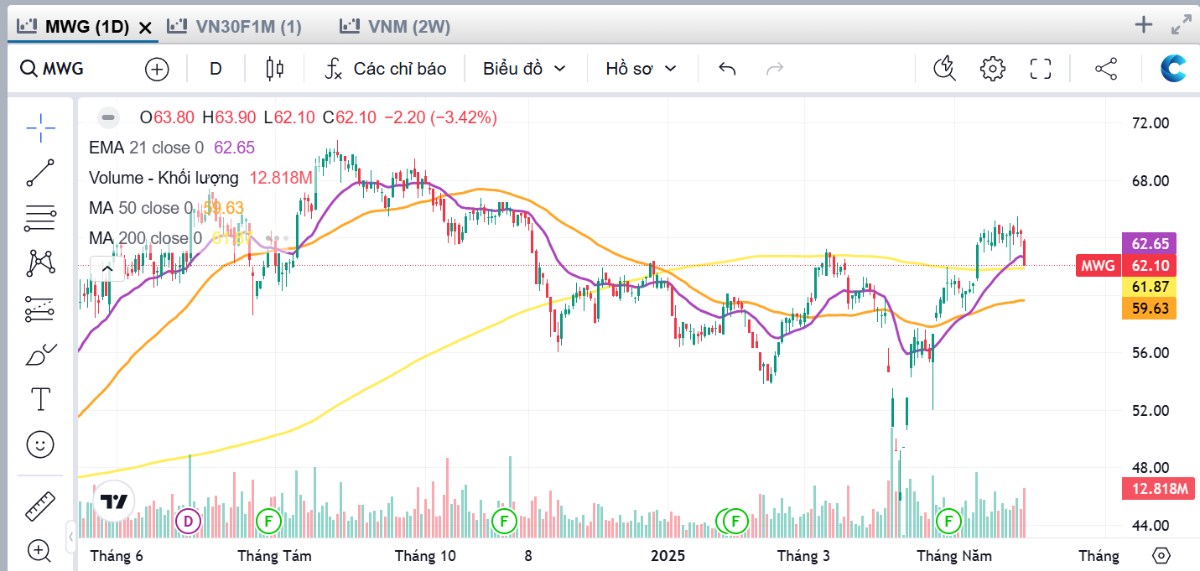Click the purple D dividend marker
The image size is (1200, 571).
click(x=188, y=521)
